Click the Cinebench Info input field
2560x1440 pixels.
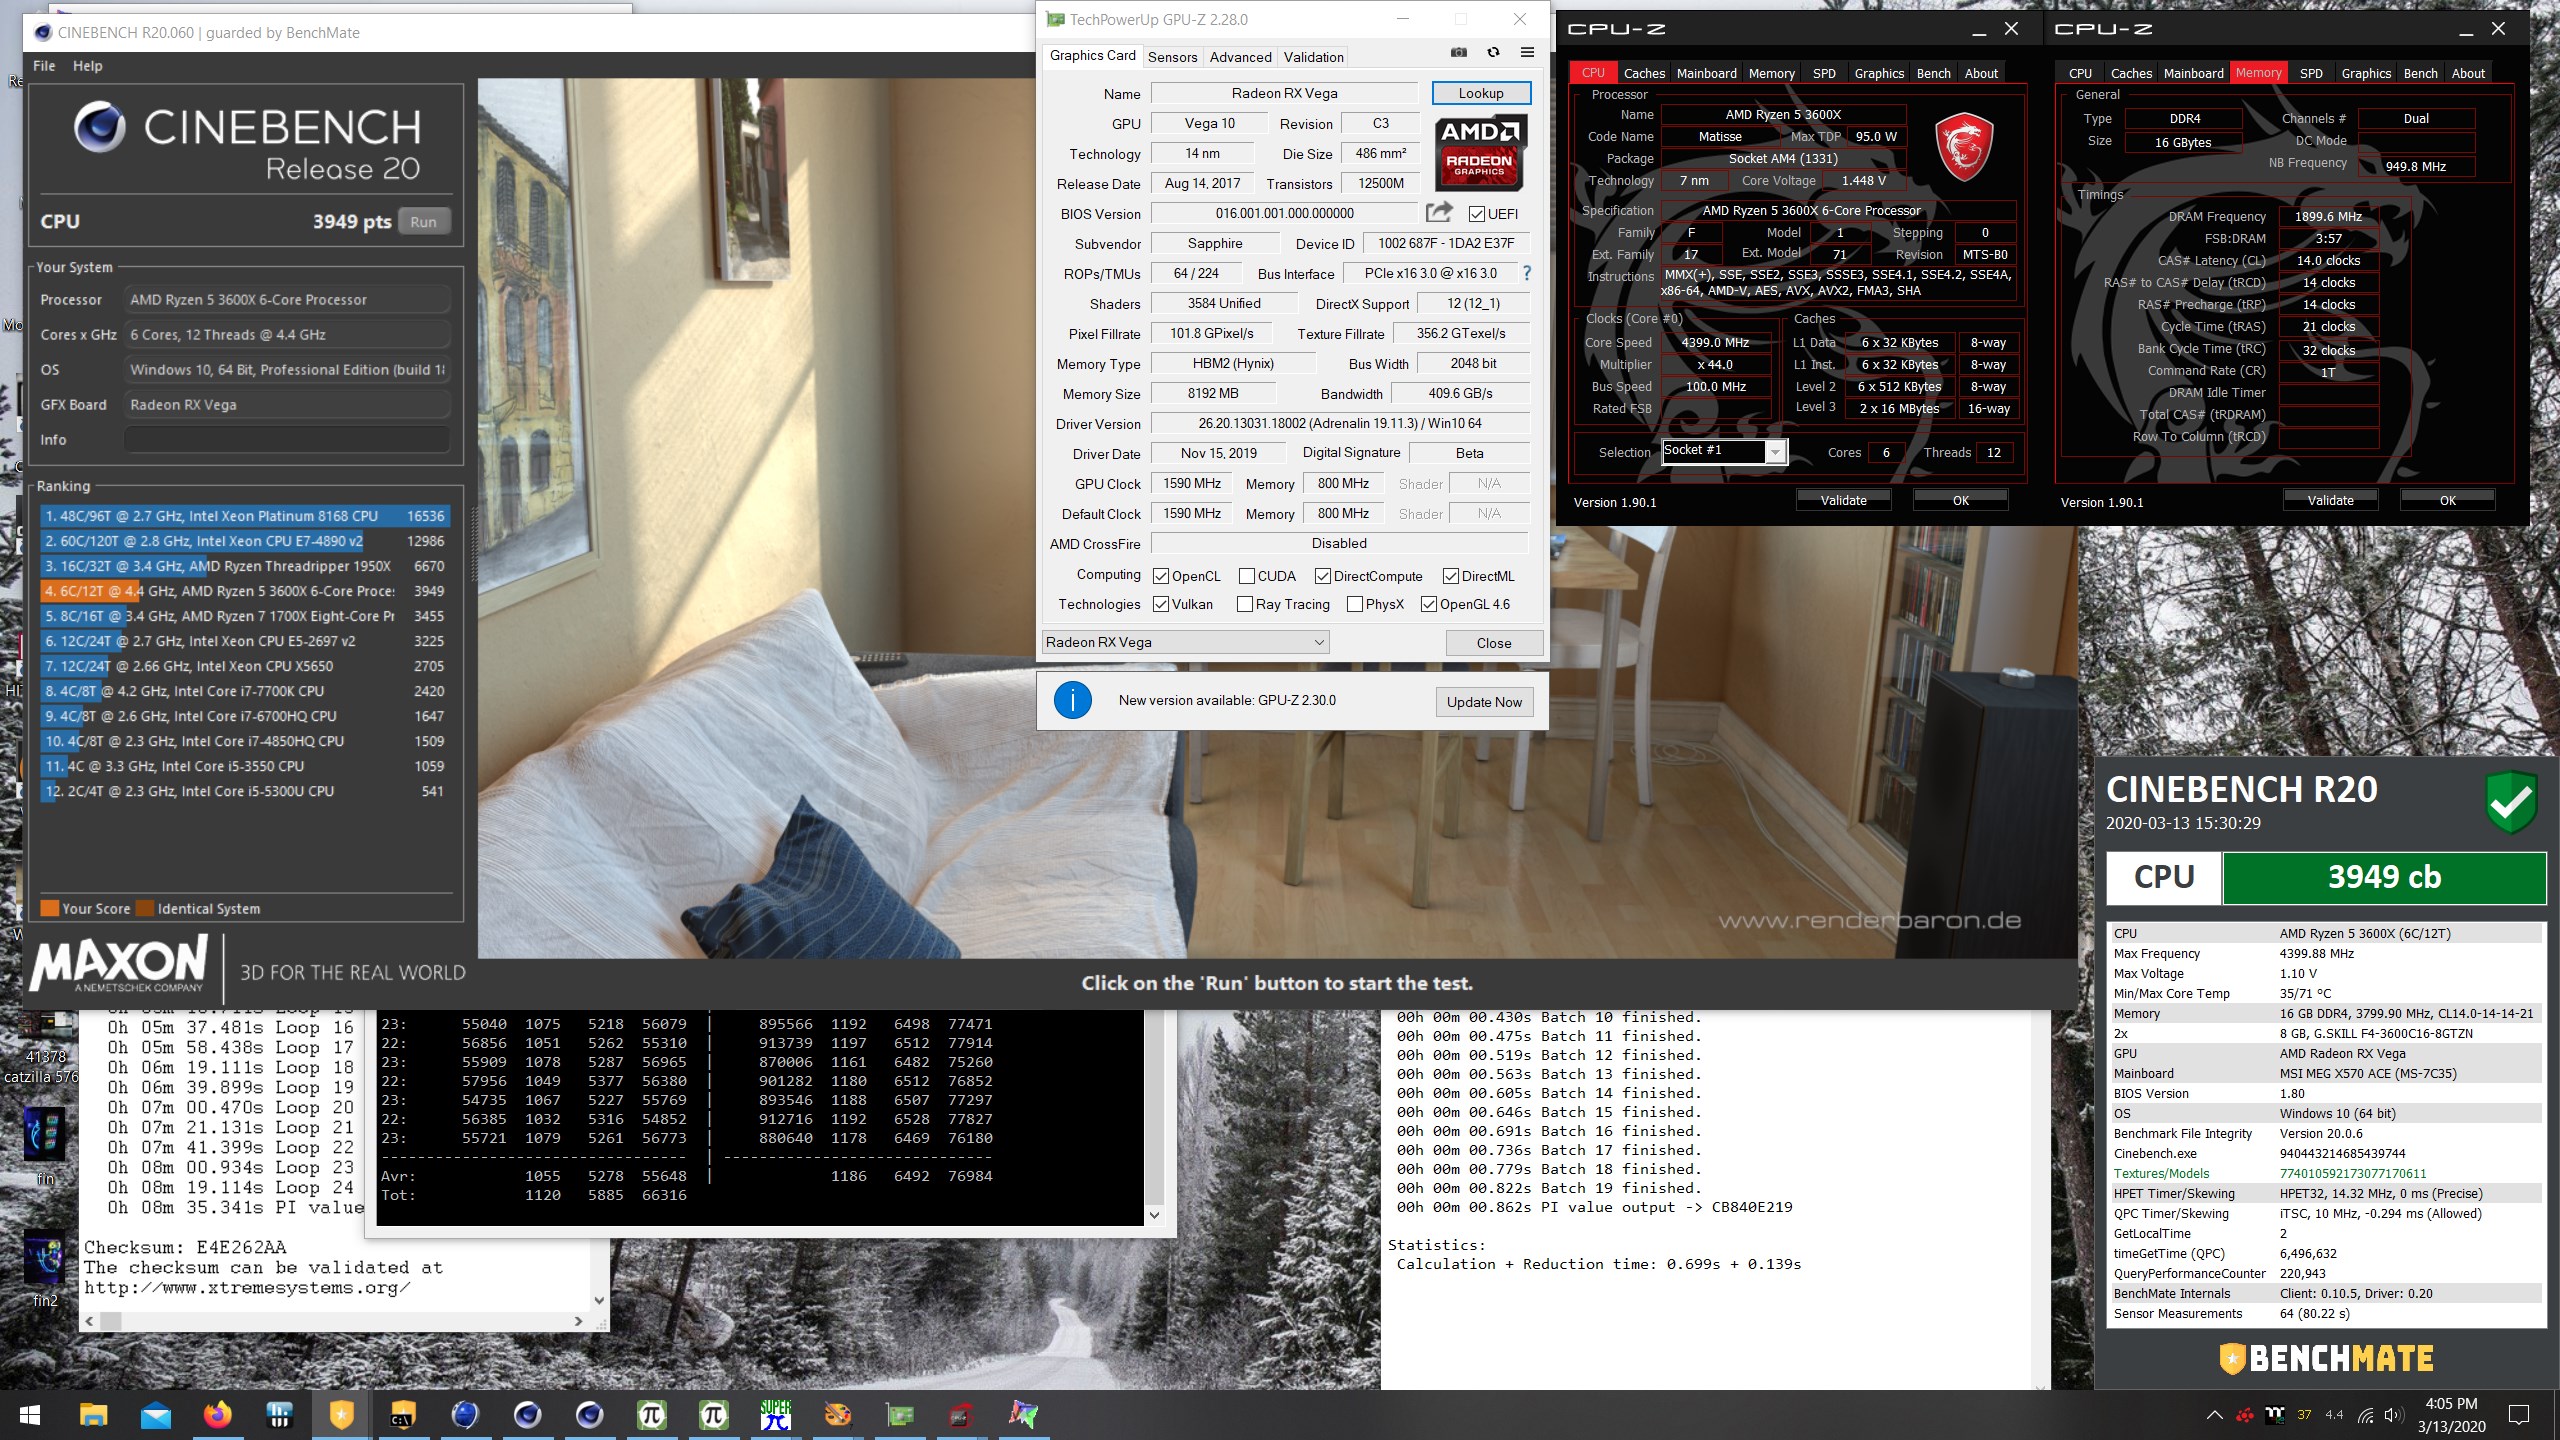point(287,440)
